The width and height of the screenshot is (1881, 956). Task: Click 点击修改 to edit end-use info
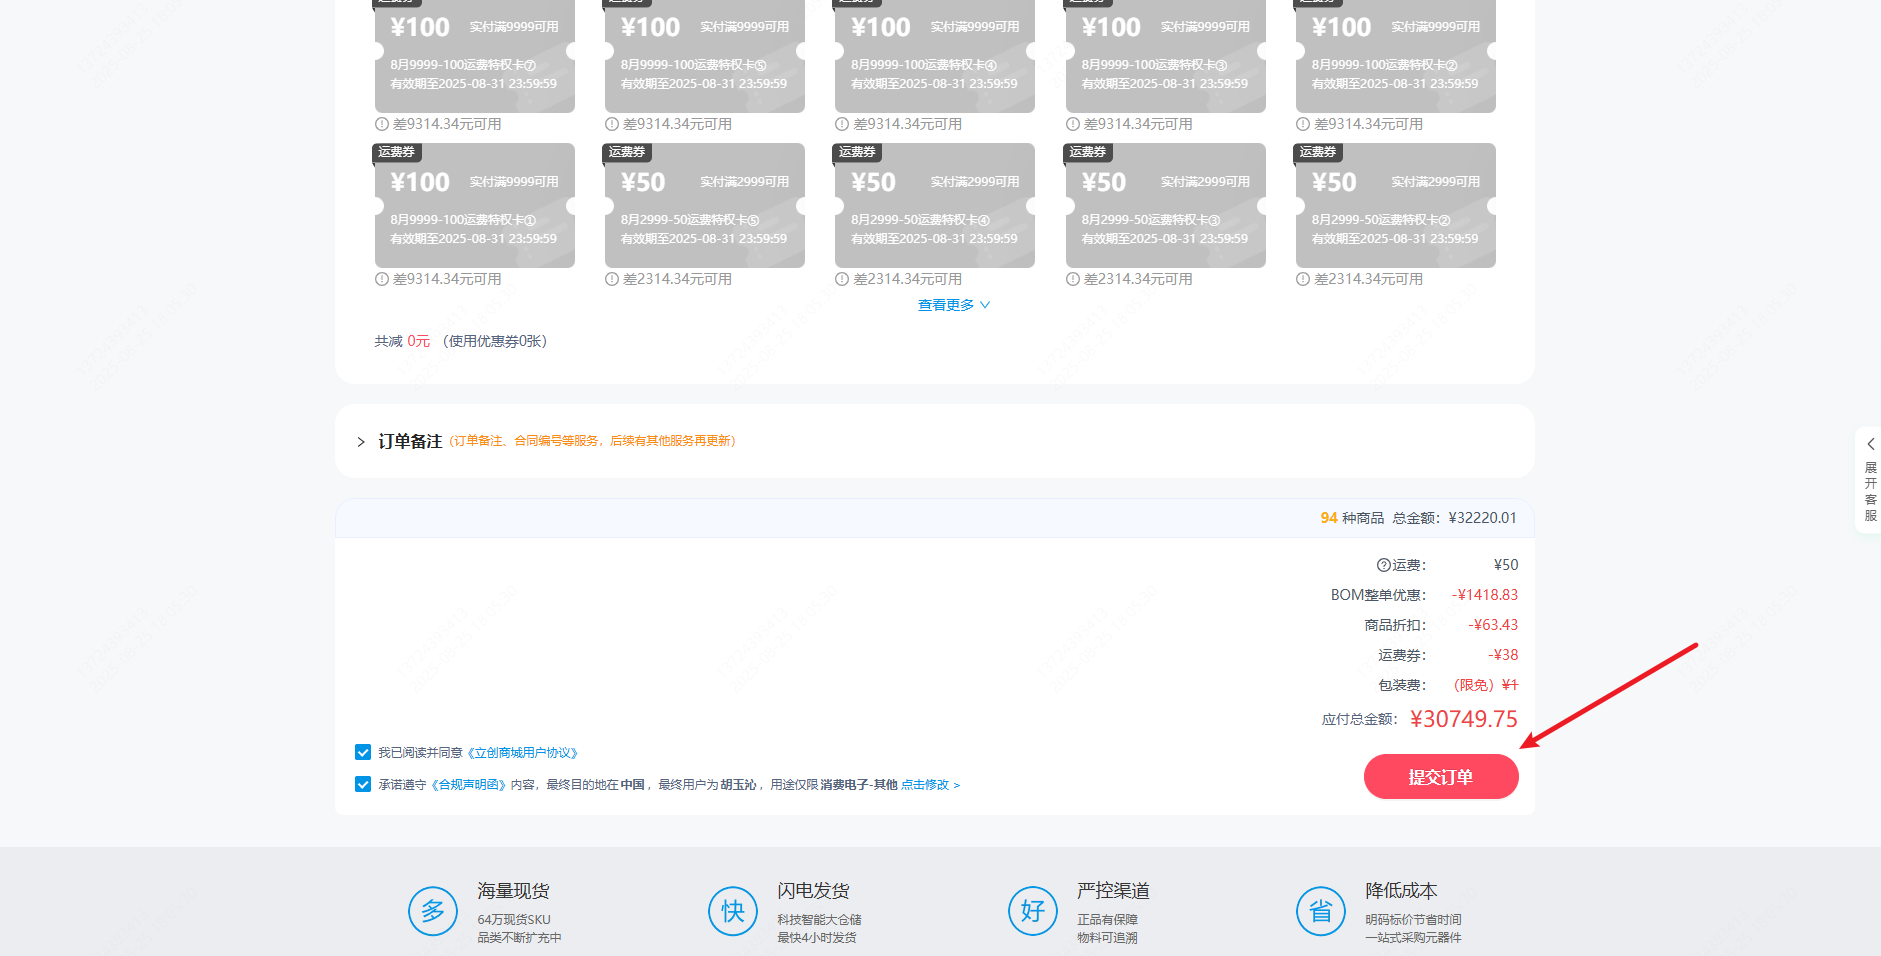click(x=929, y=785)
